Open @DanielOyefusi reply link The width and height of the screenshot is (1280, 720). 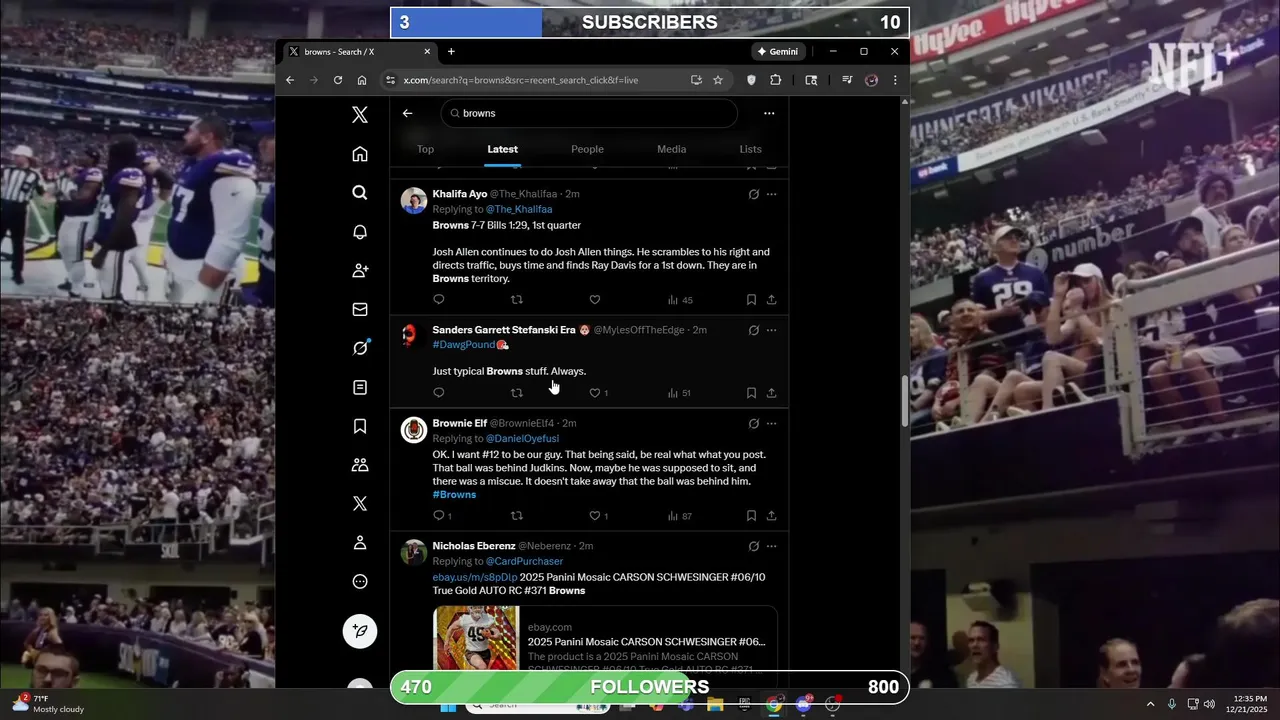coord(522,438)
